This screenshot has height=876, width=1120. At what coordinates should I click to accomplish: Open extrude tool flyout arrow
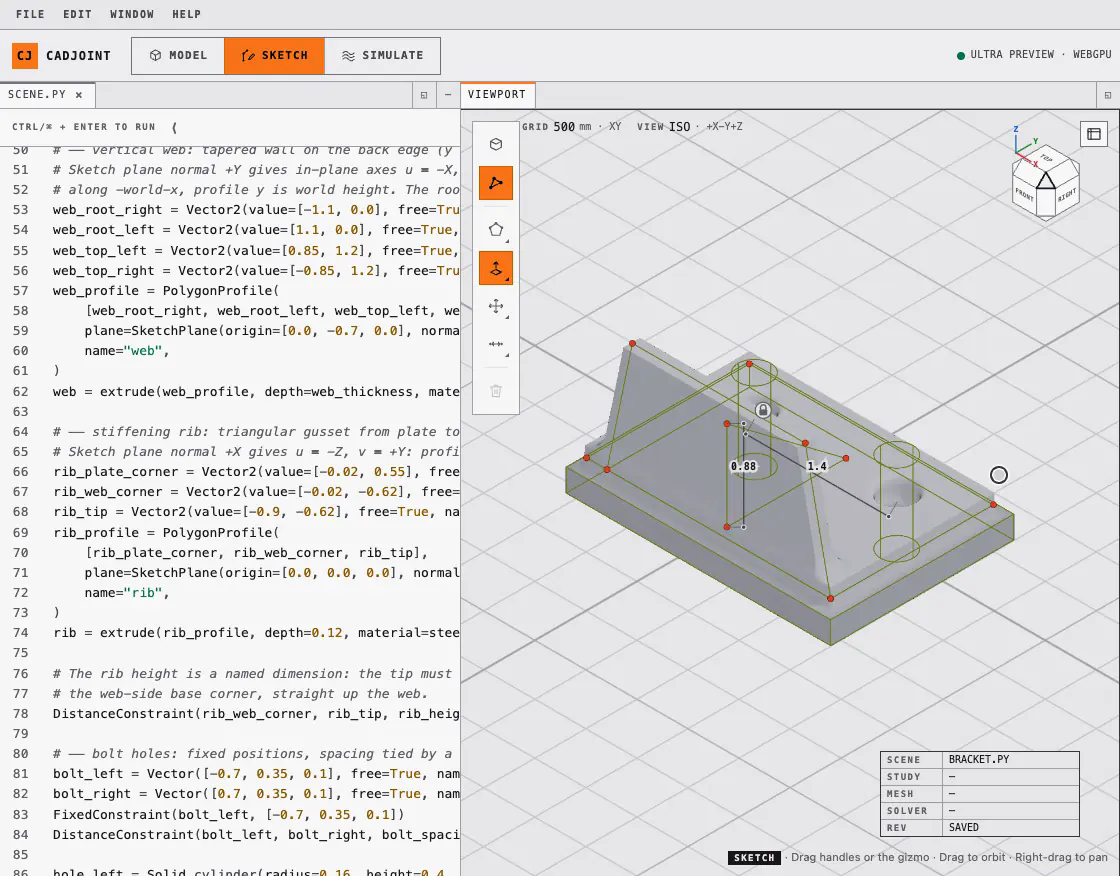point(507,279)
